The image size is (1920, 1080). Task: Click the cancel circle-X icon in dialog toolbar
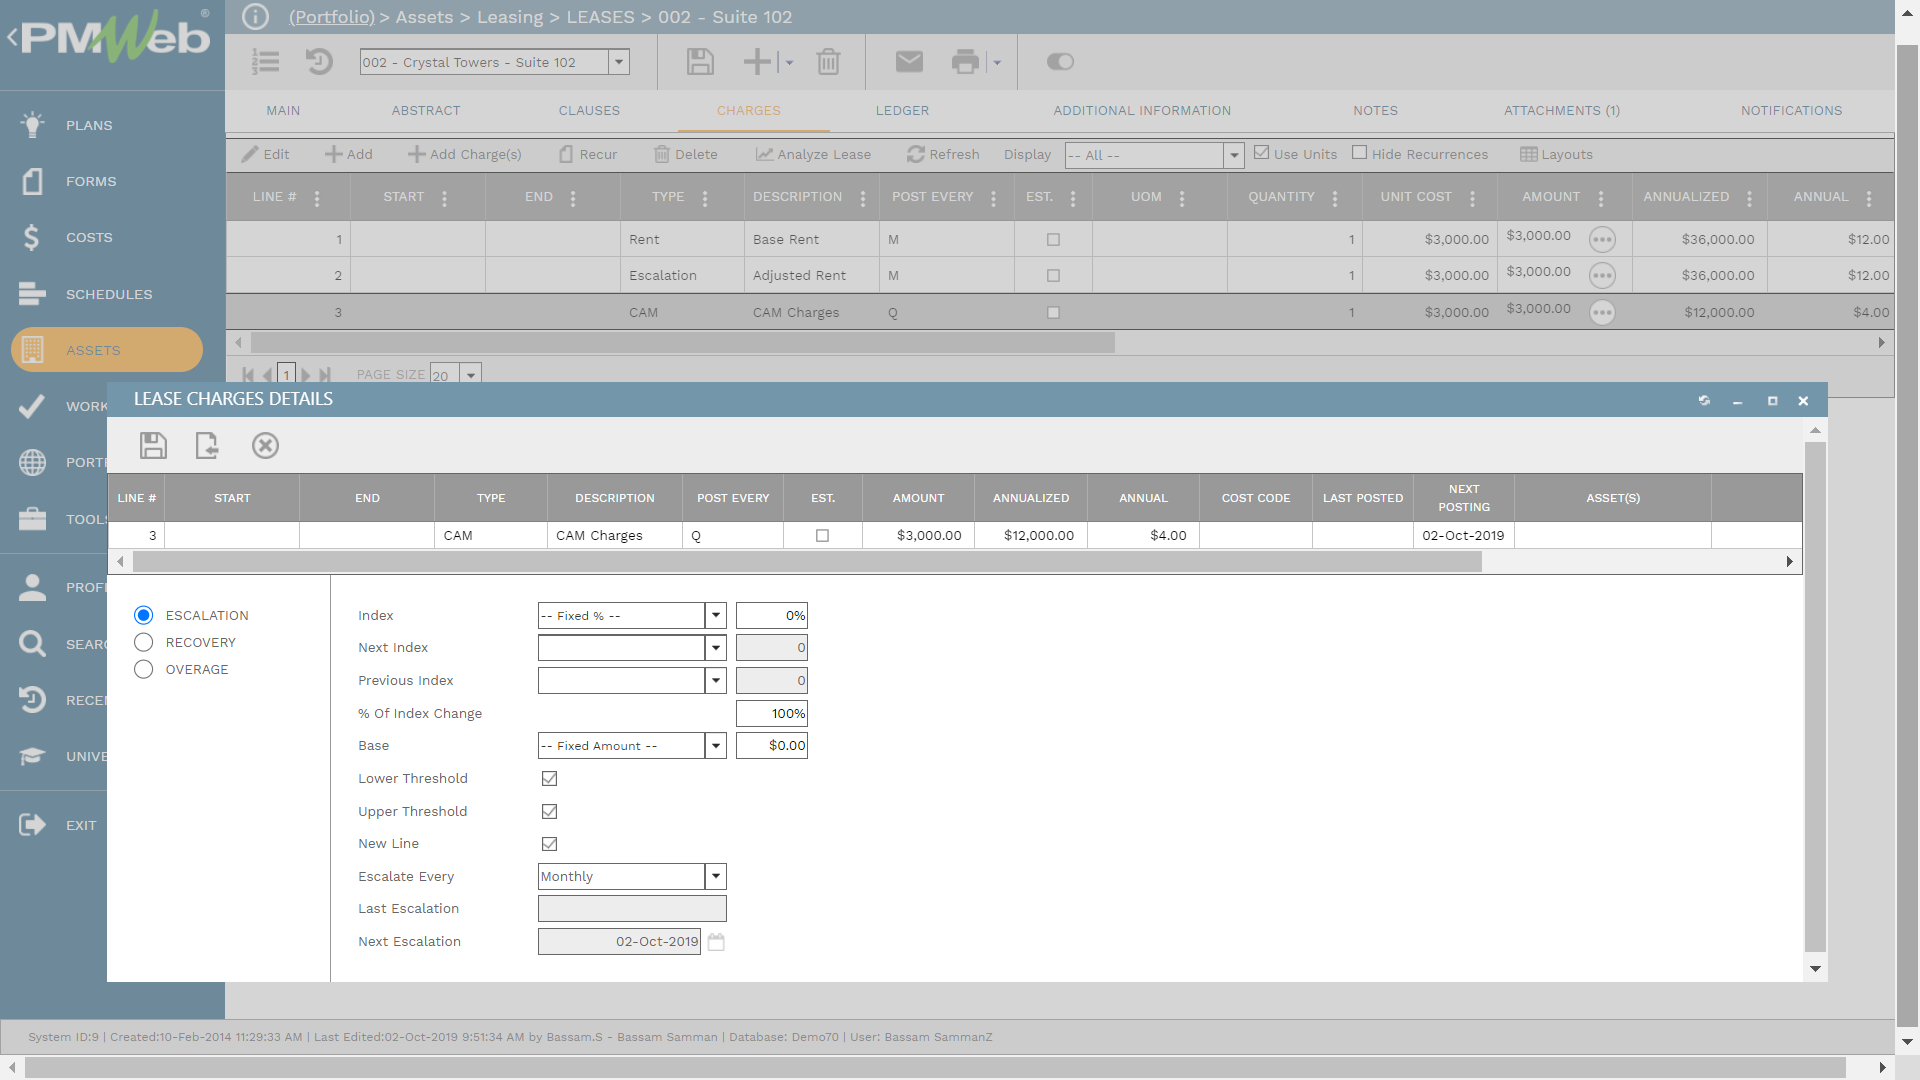coord(265,446)
